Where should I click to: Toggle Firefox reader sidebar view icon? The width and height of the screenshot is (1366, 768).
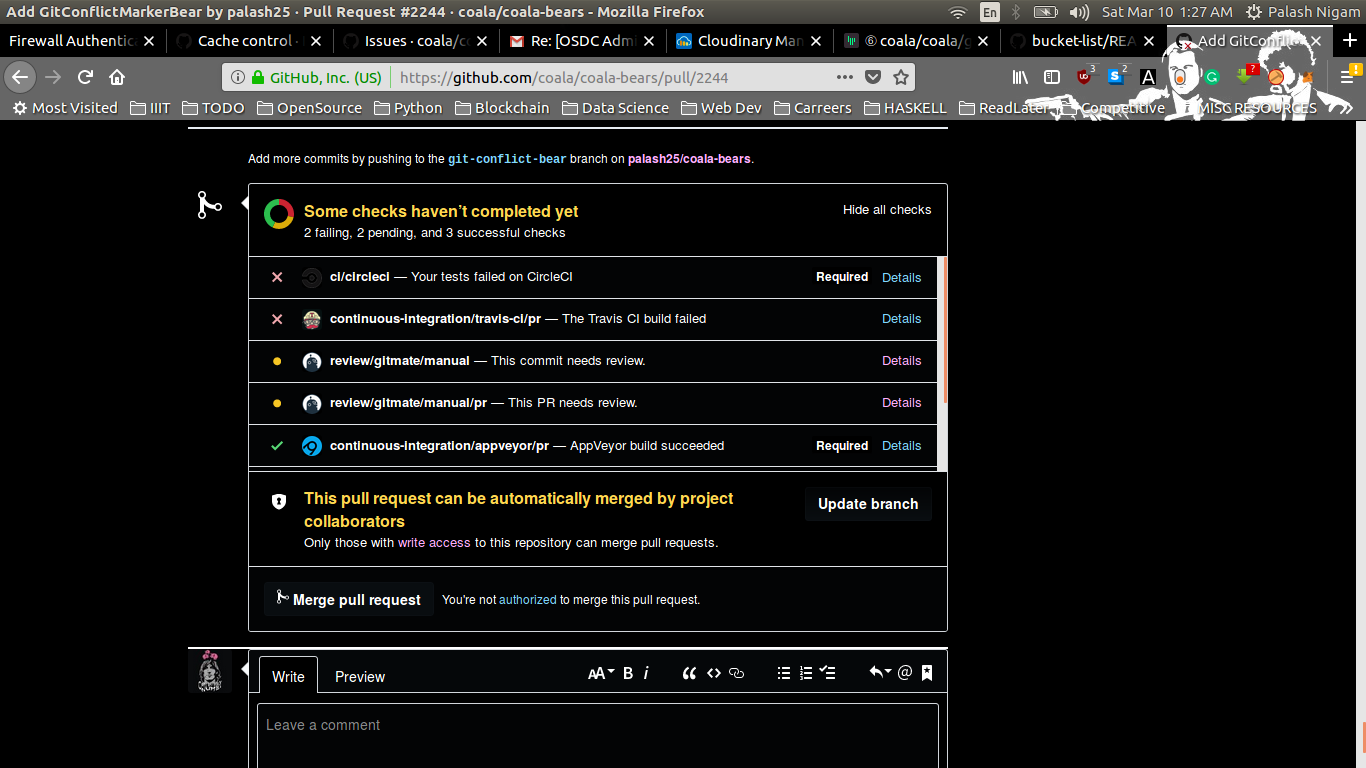[x=1051, y=77]
